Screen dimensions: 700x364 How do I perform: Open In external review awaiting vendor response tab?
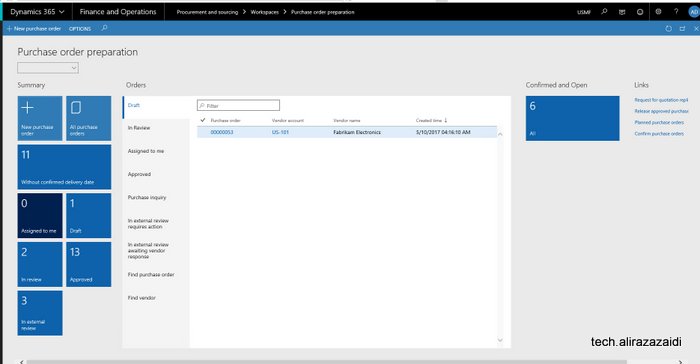[x=156, y=251]
